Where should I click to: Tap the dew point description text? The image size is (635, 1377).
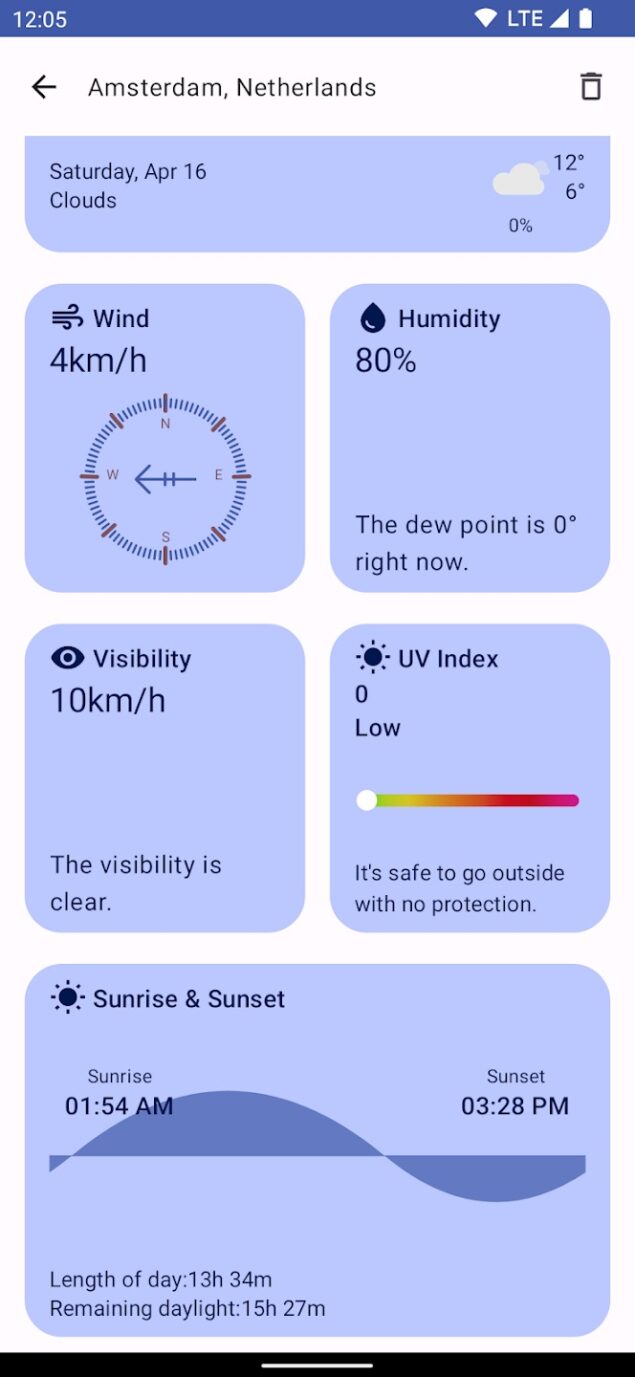tap(466, 543)
